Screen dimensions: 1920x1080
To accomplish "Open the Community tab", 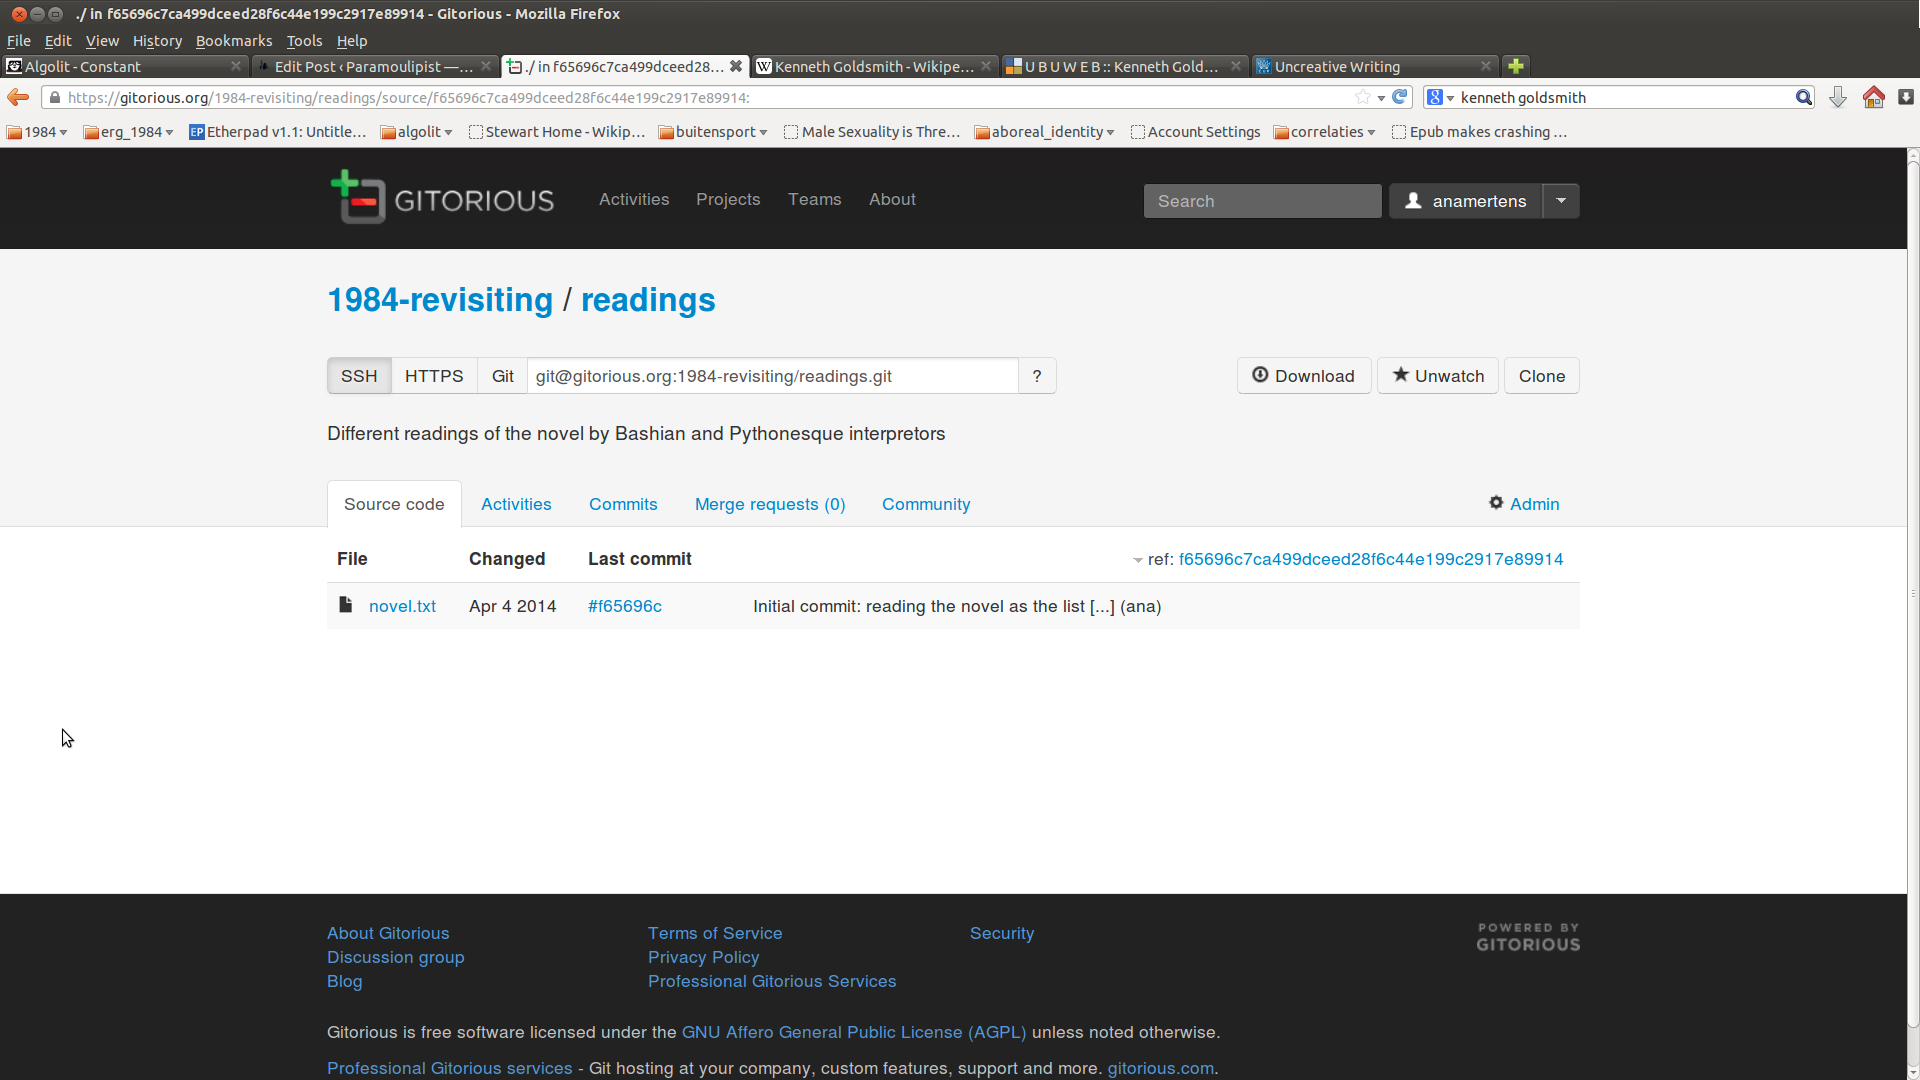I will [926, 504].
